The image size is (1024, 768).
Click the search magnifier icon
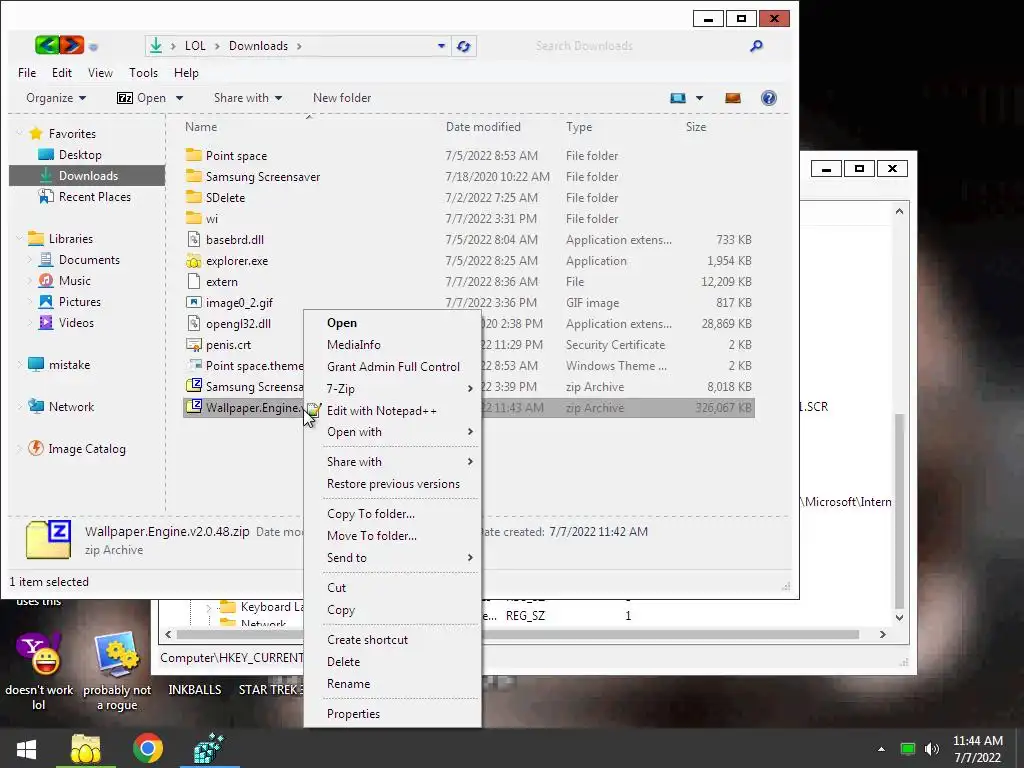(x=756, y=46)
